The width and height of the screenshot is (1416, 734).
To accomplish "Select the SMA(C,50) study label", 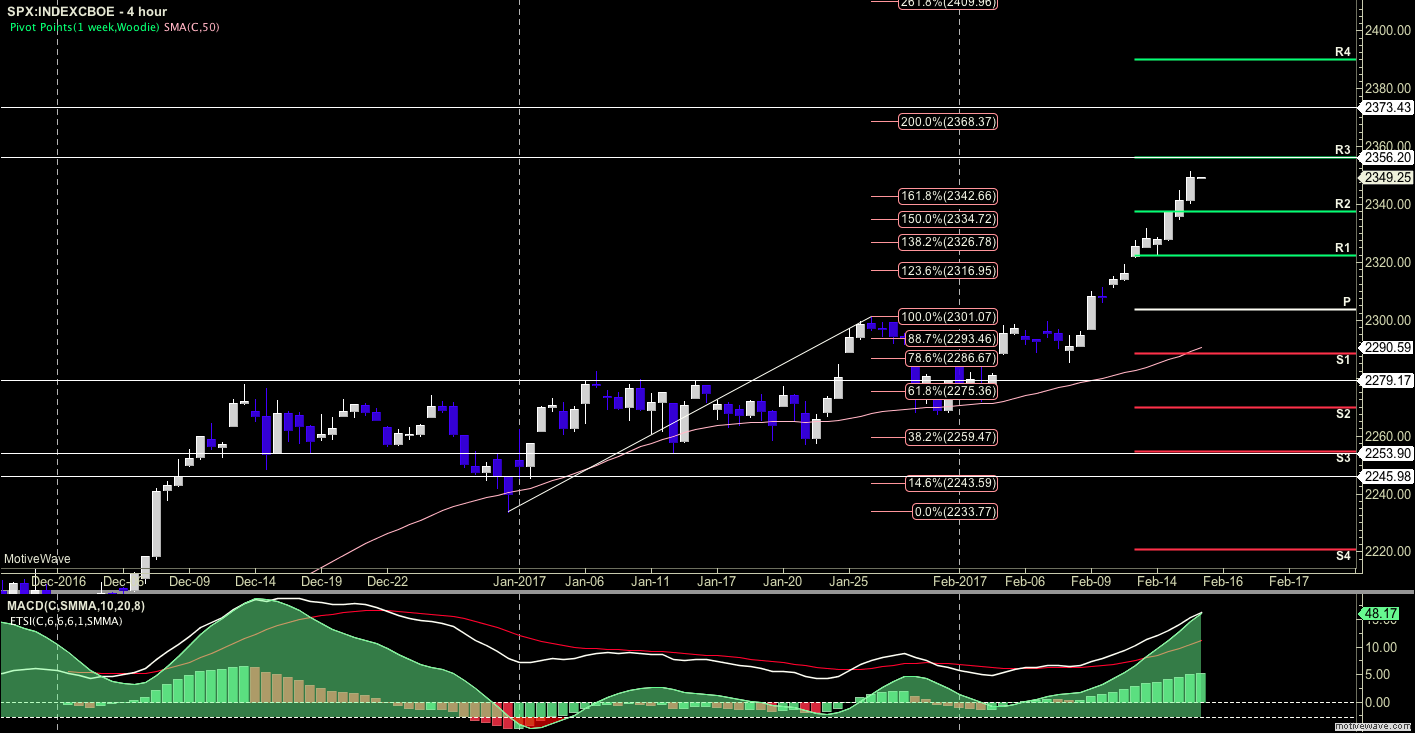I will (191, 27).
